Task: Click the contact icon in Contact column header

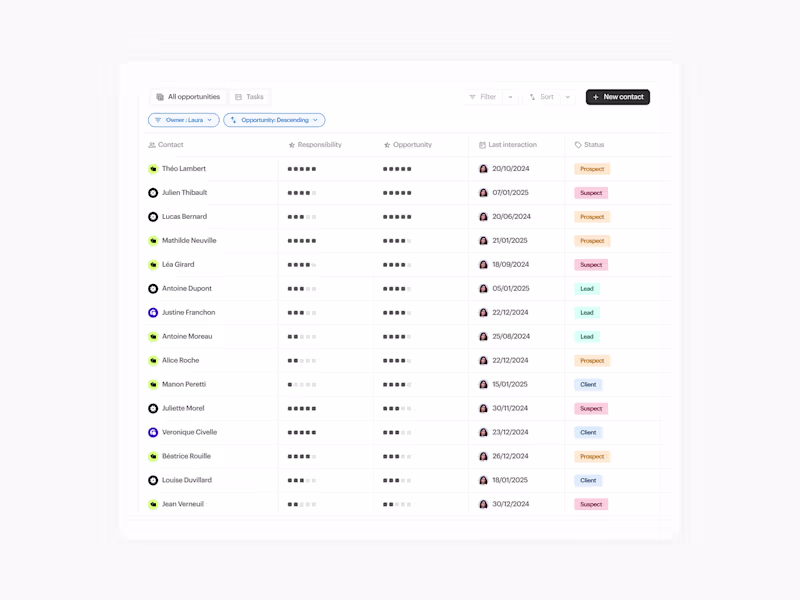Action: click(x=151, y=145)
